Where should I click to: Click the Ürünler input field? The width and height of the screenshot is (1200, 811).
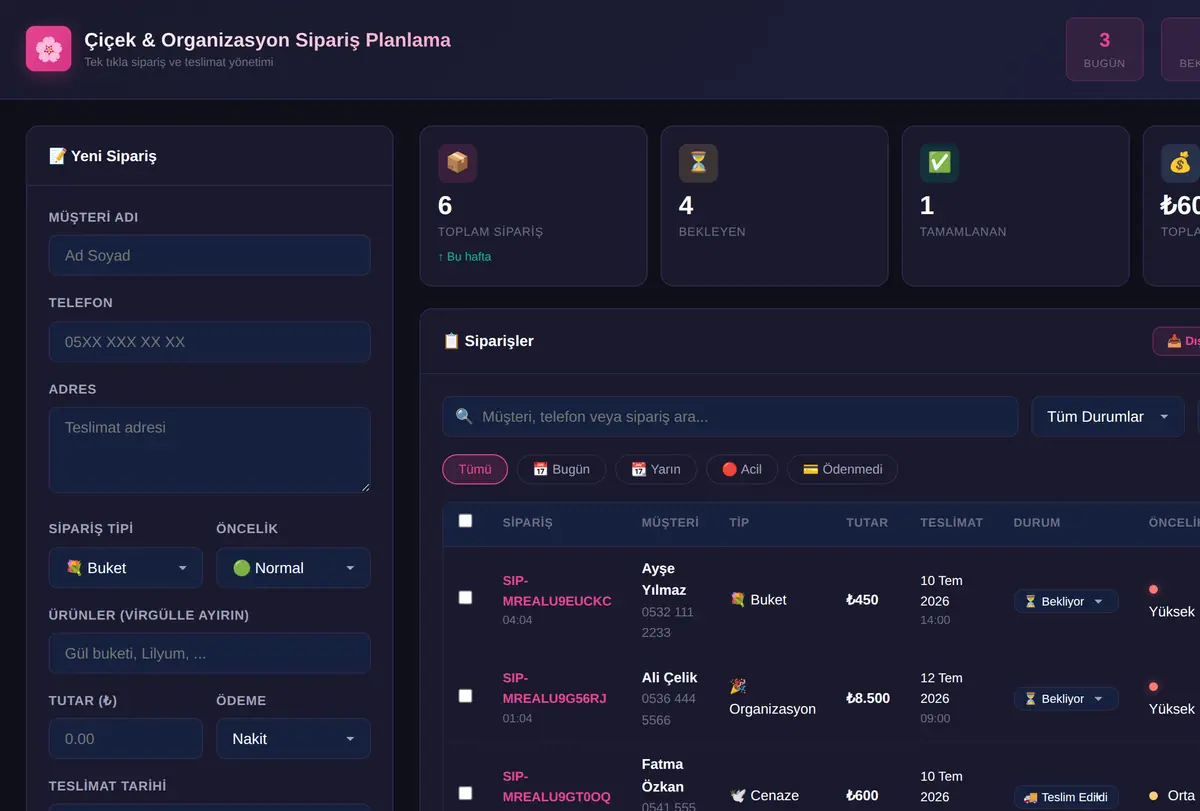click(209, 653)
